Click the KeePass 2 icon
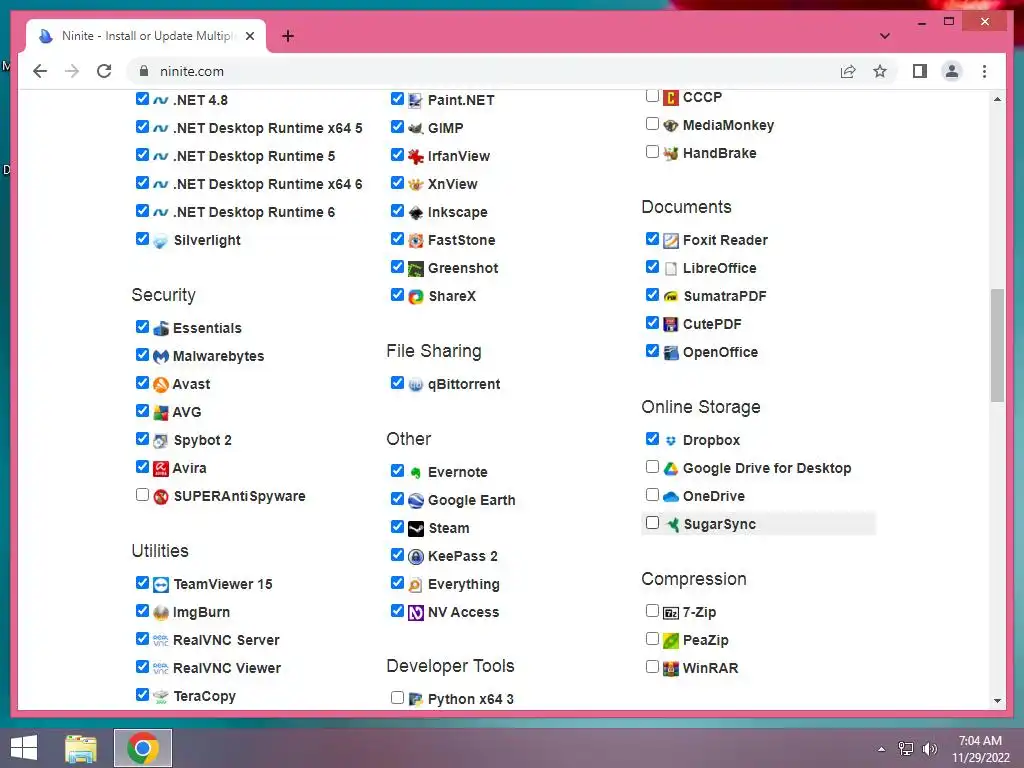The image size is (1024, 768). point(415,556)
